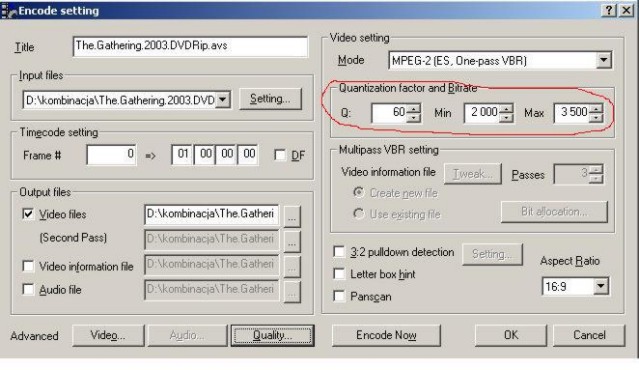The width and height of the screenshot is (639, 370).
Task: Open the Mode dropdown showing MPEG-2 One-pass VBR
Action: [604, 61]
